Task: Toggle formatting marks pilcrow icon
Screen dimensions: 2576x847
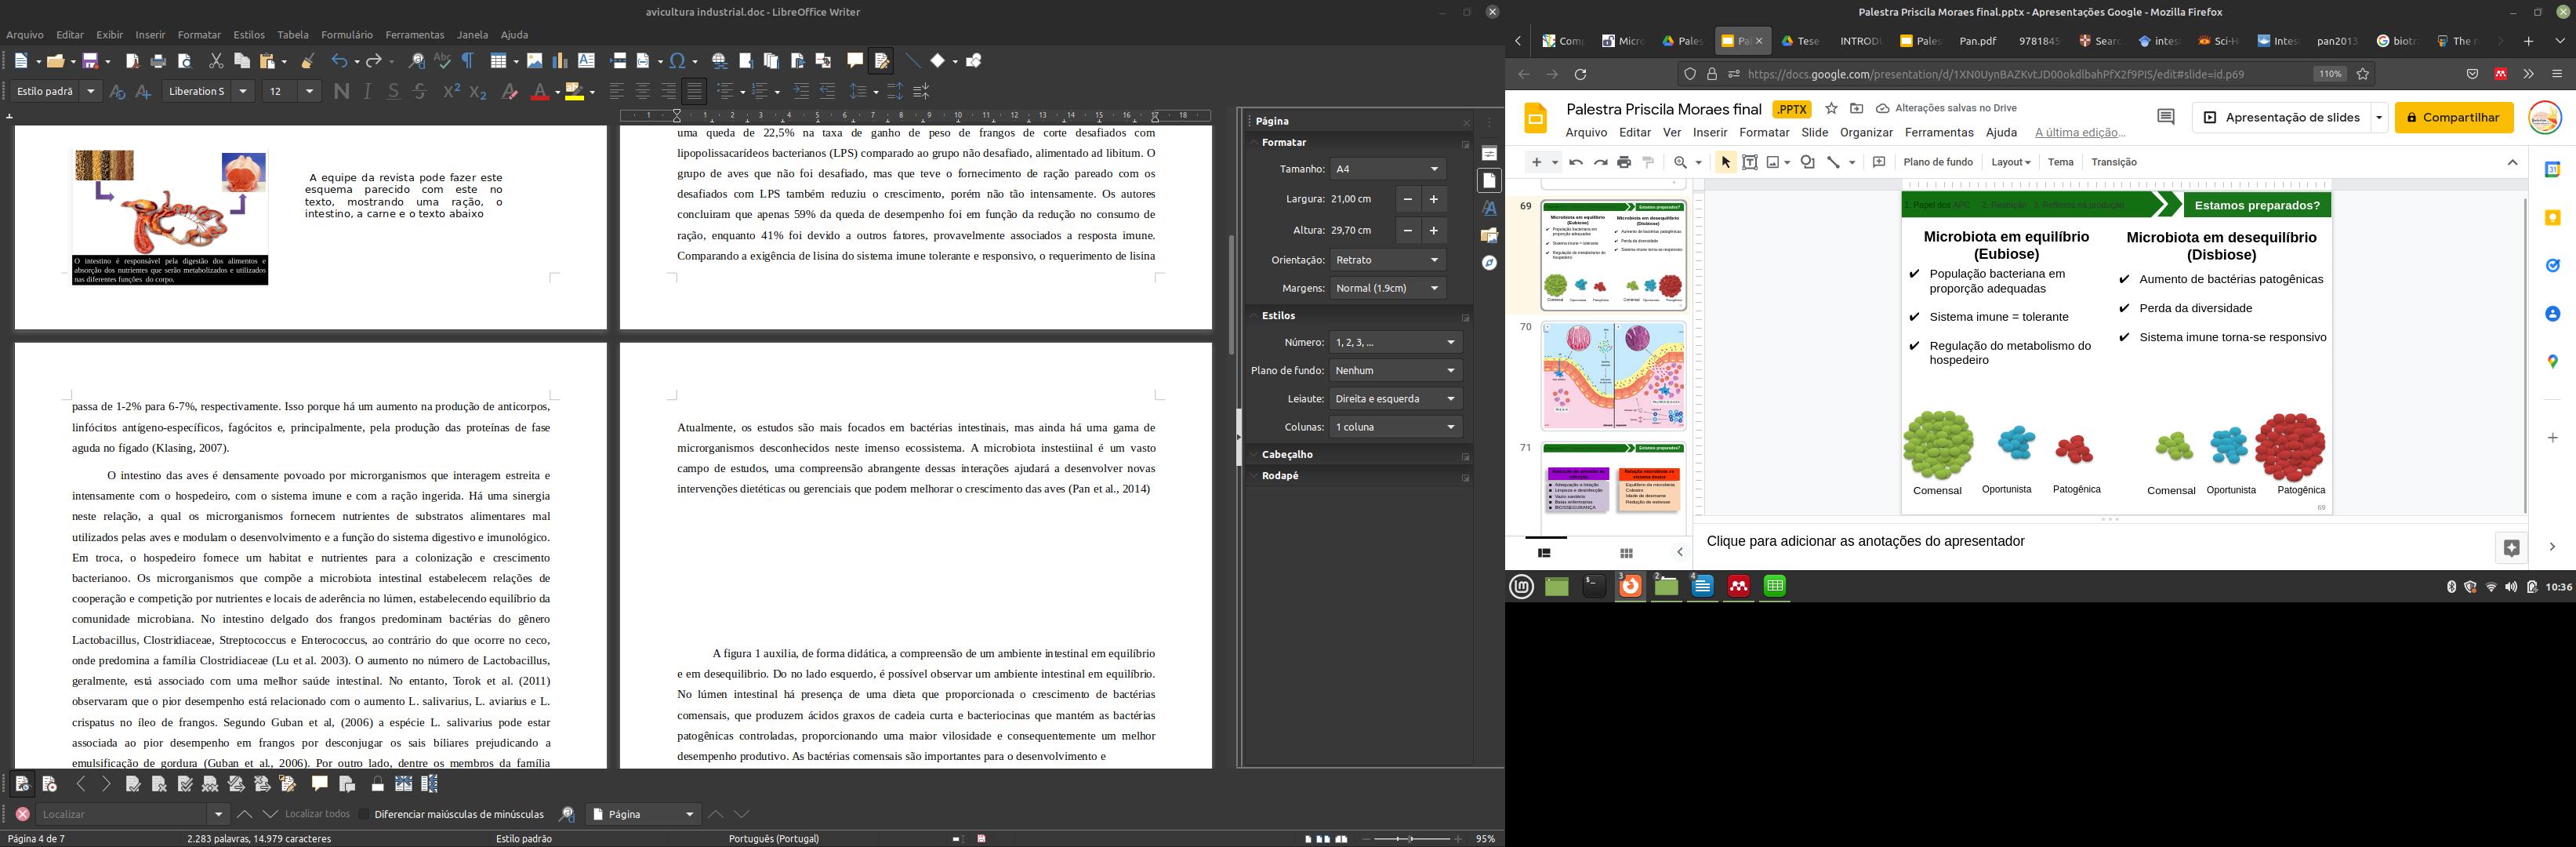Action: 468,61
